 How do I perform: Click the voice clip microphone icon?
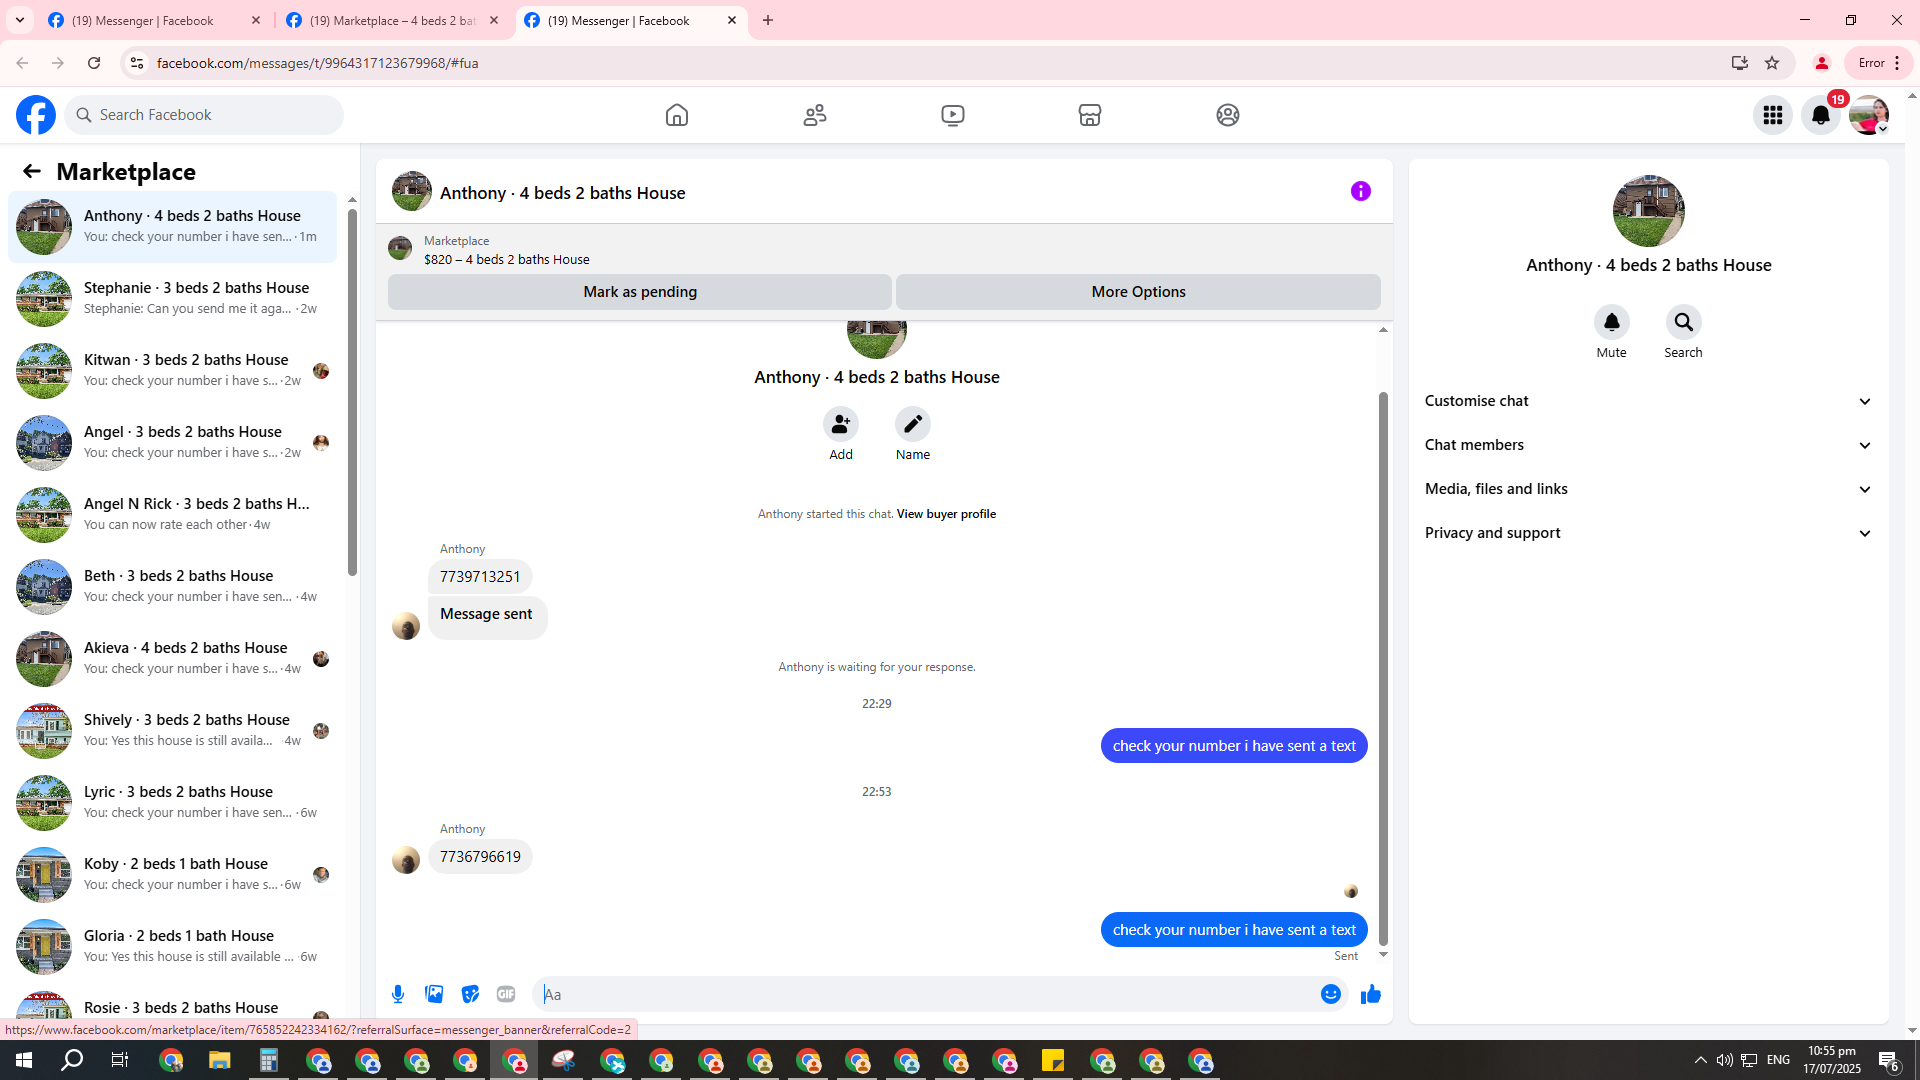[398, 994]
